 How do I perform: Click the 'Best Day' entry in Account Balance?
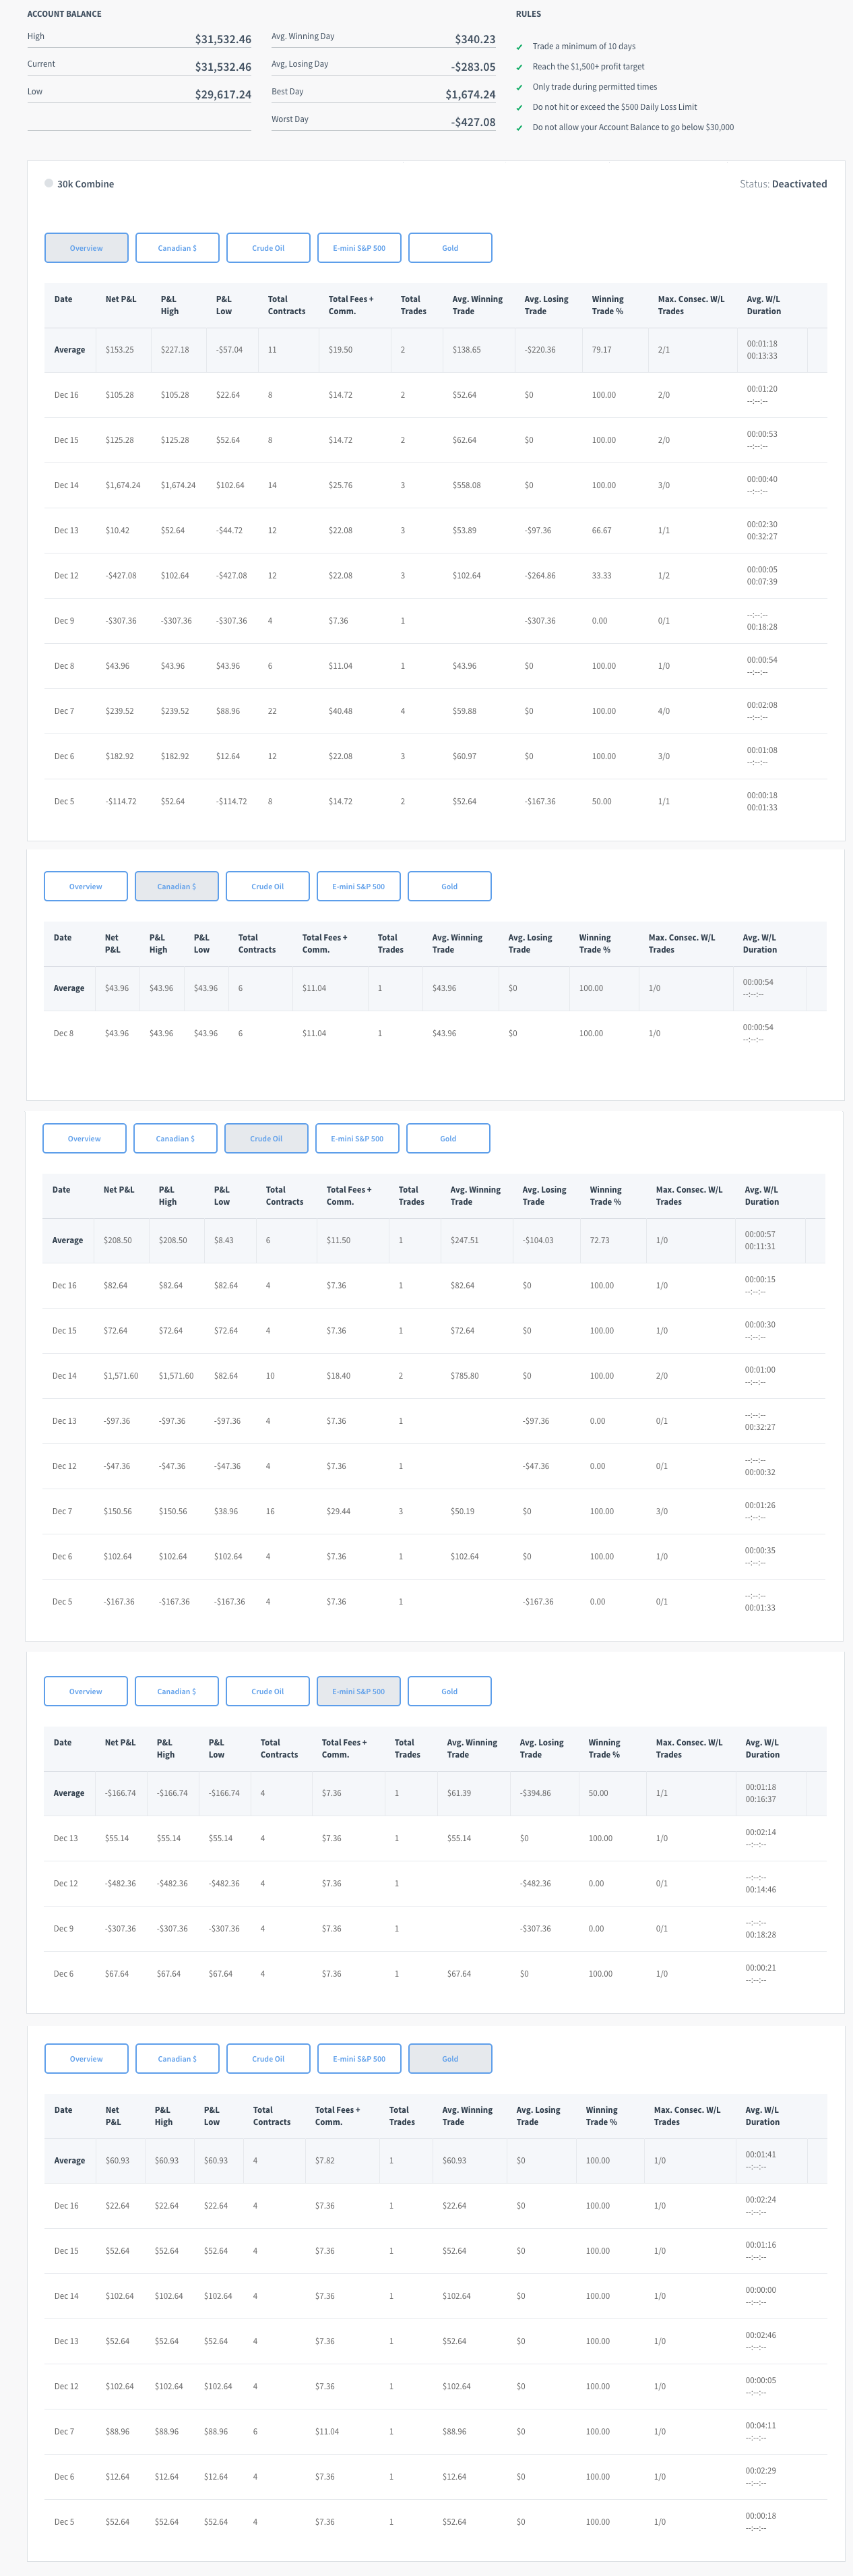point(287,92)
